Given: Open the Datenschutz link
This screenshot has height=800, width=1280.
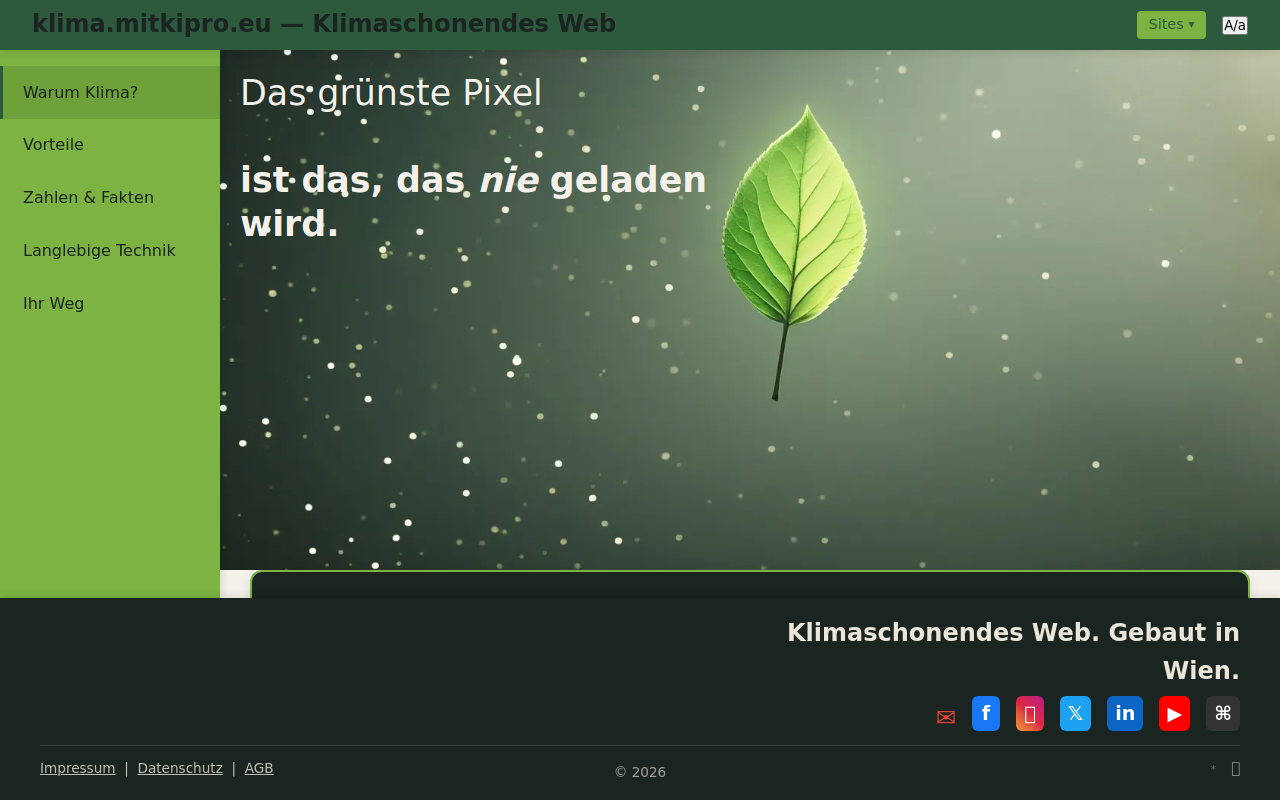Looking at the screenshot, I should pyautogui.click(x=180, y=768).
